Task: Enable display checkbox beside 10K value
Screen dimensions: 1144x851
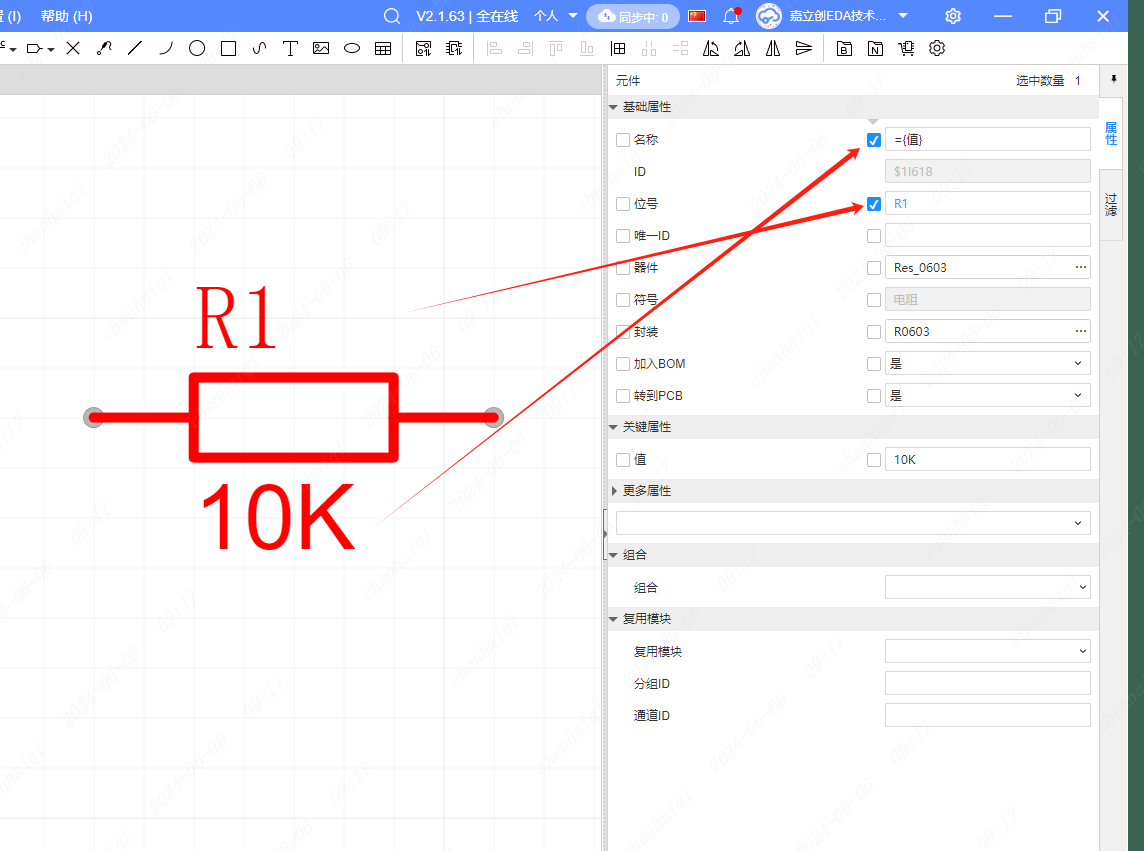Action: point(874,460)
